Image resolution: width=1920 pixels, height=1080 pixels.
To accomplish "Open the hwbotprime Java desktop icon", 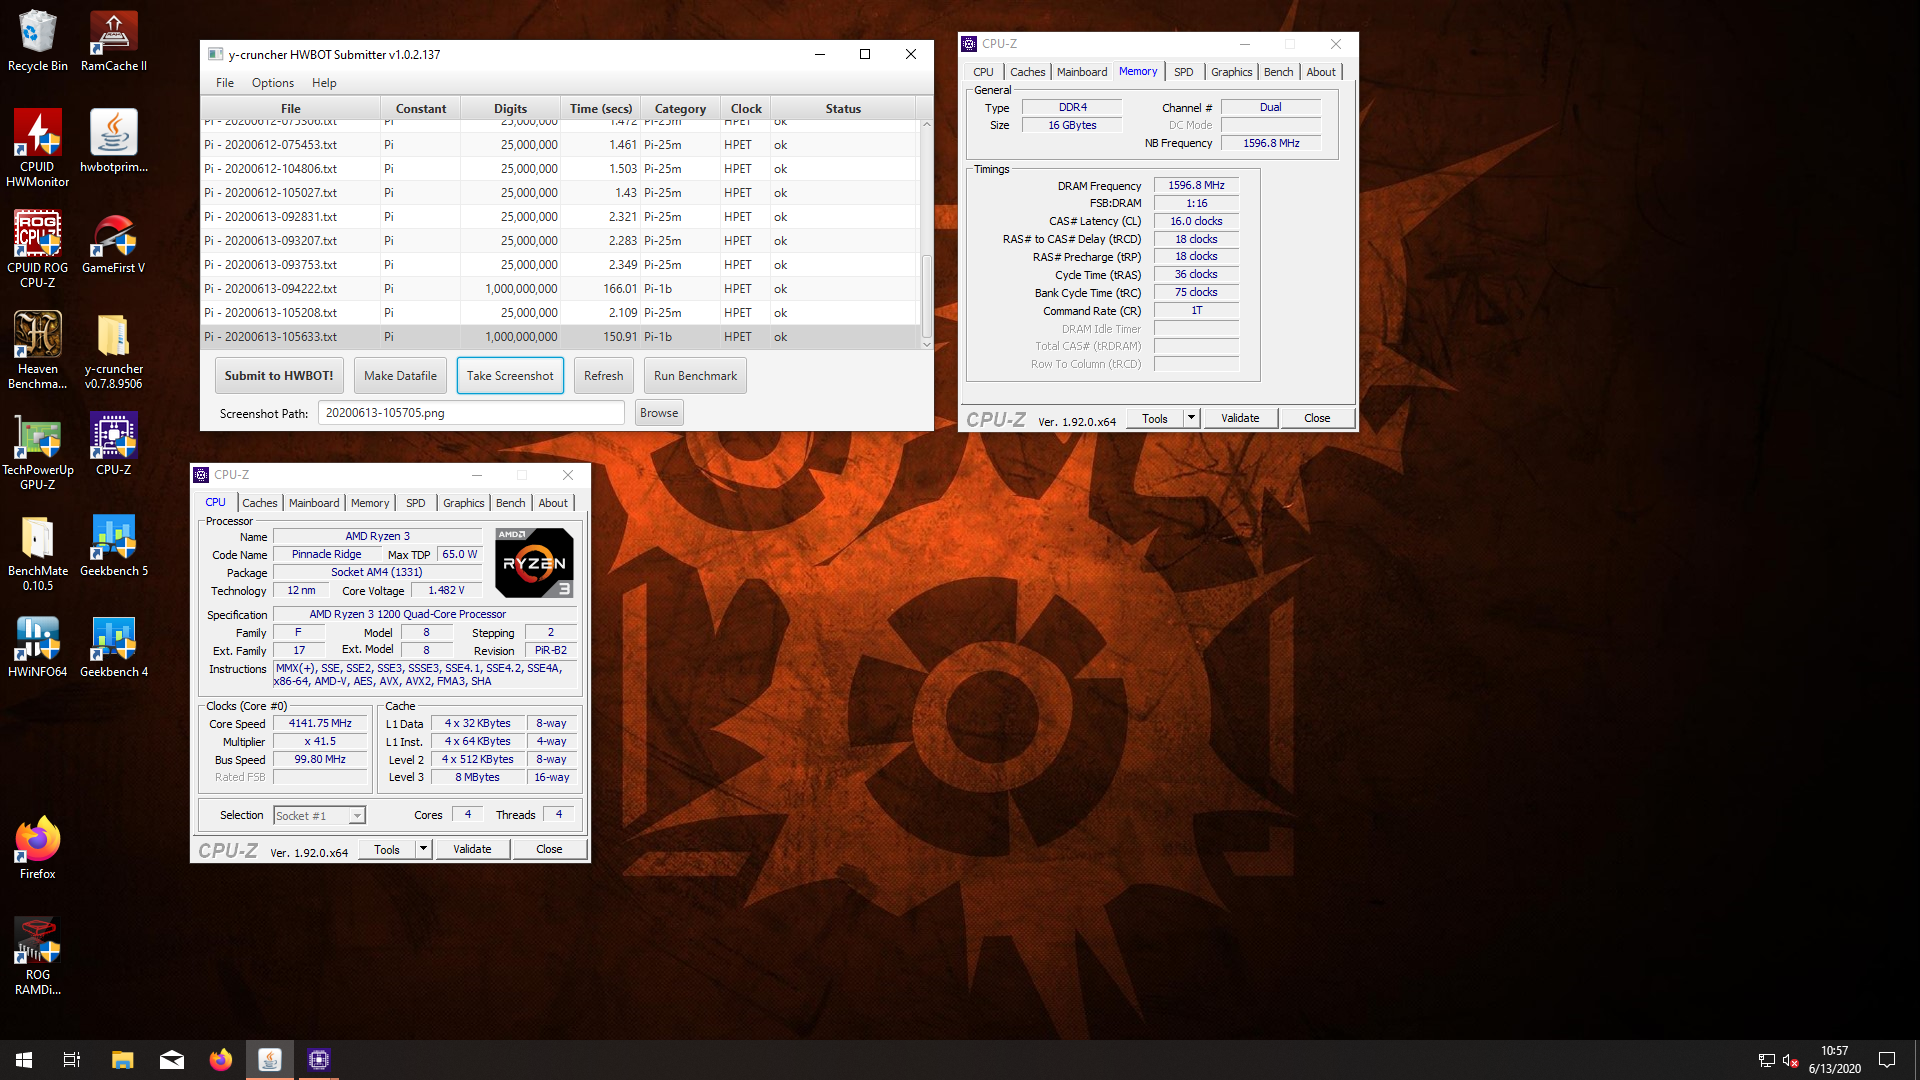I will click(113, 140).
